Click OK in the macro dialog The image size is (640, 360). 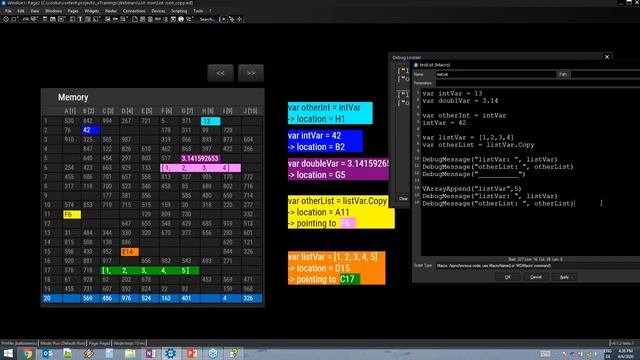[x=508, y=277]
